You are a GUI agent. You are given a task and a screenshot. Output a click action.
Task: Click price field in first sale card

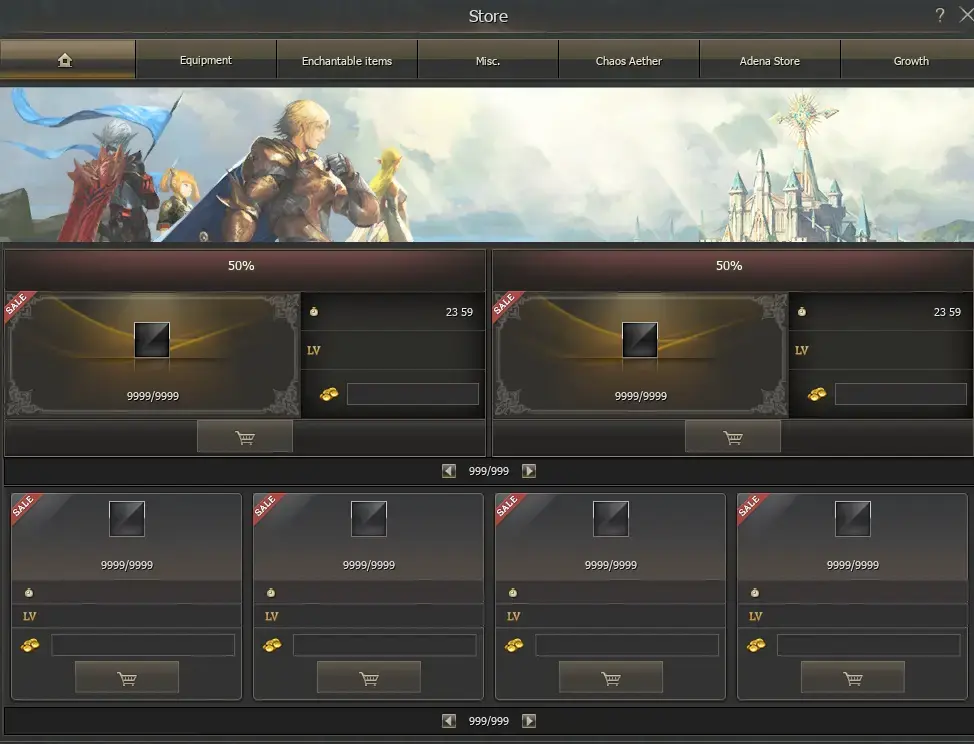143,645
